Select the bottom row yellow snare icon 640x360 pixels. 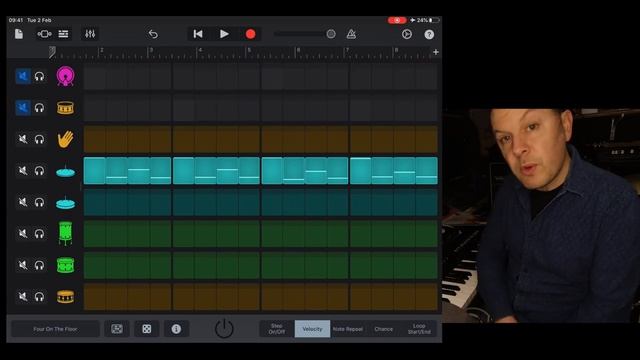pos(65,297)
